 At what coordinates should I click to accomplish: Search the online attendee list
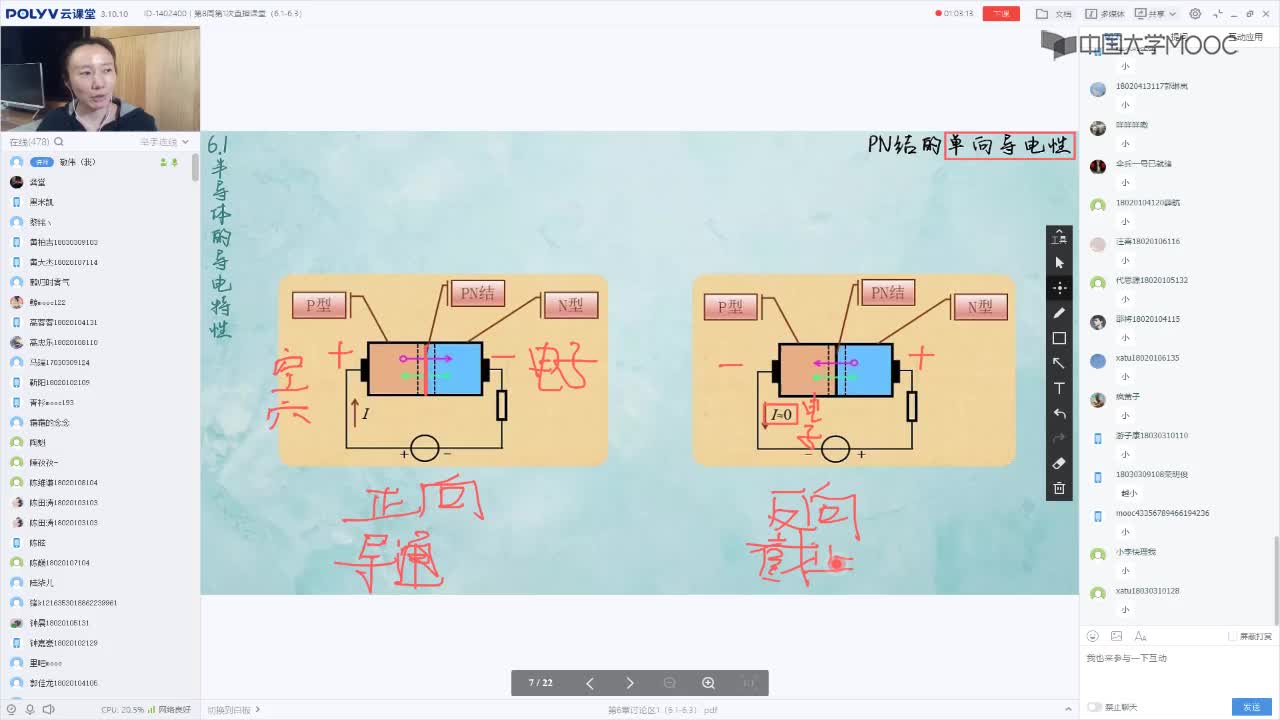tap(59, 142)
